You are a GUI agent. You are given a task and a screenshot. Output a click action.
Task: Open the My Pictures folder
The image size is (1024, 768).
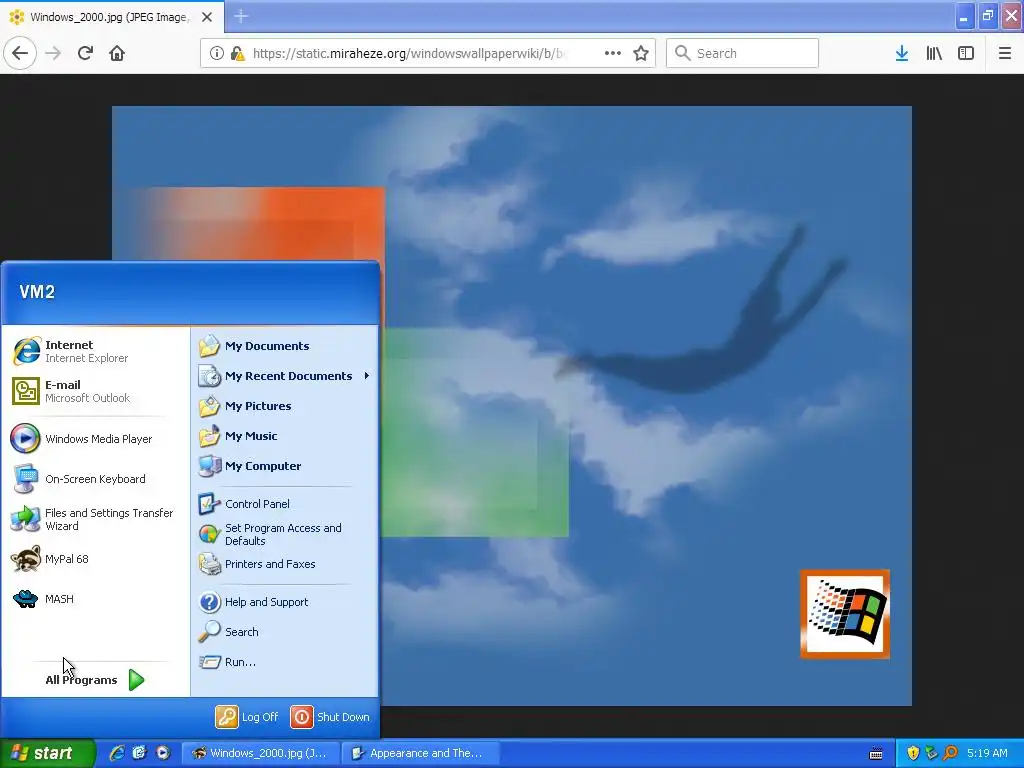(x=285, y=406)
